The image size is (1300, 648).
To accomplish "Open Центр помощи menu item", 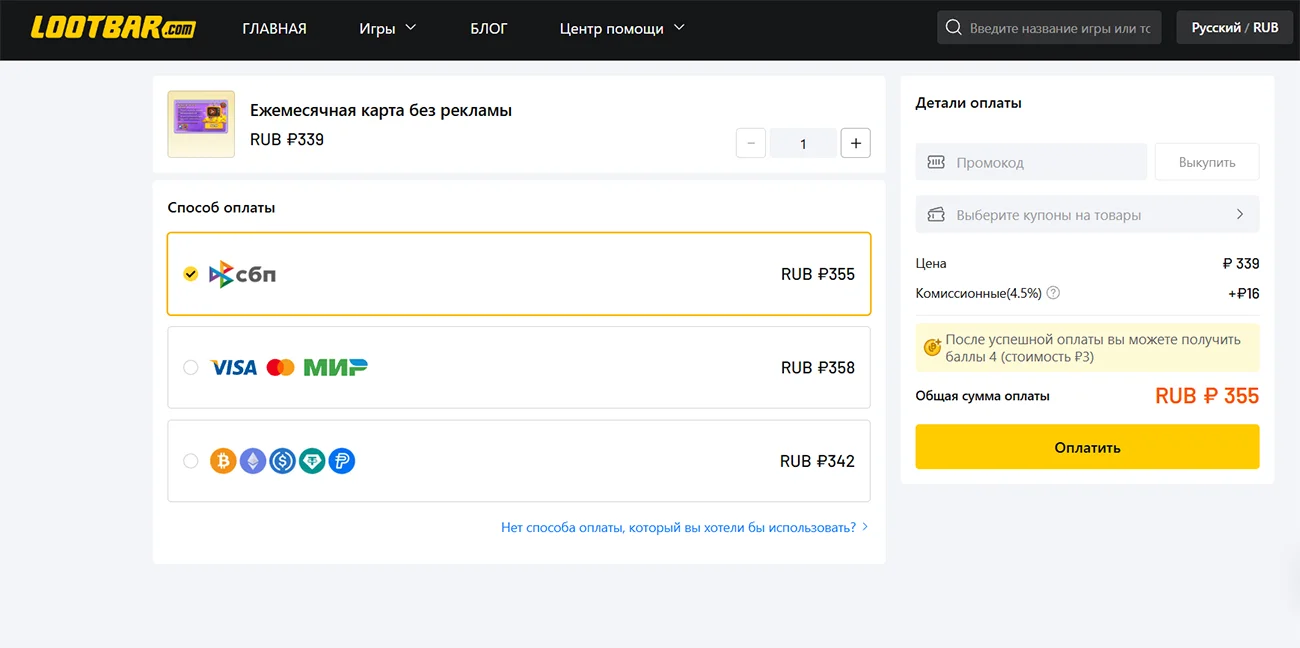I will (612, 28).
